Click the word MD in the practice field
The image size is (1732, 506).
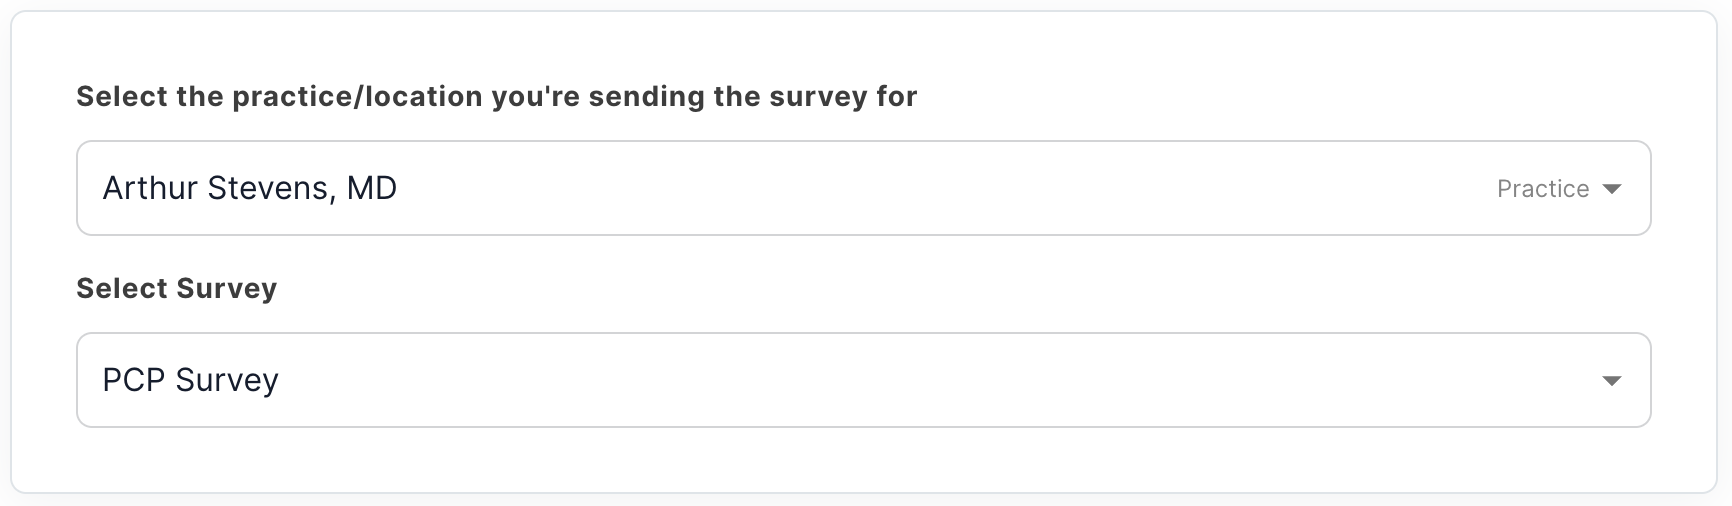pos(372,188)
